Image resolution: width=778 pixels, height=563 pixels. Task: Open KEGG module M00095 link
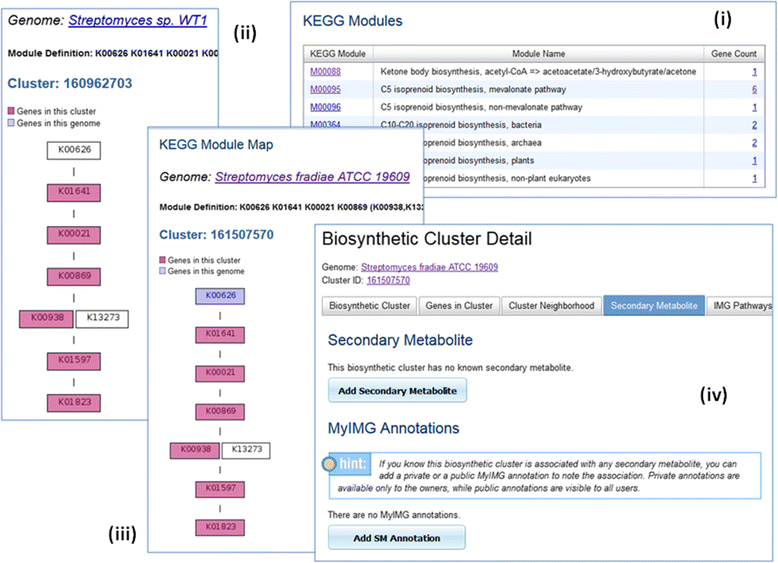(x=325, y=89)
